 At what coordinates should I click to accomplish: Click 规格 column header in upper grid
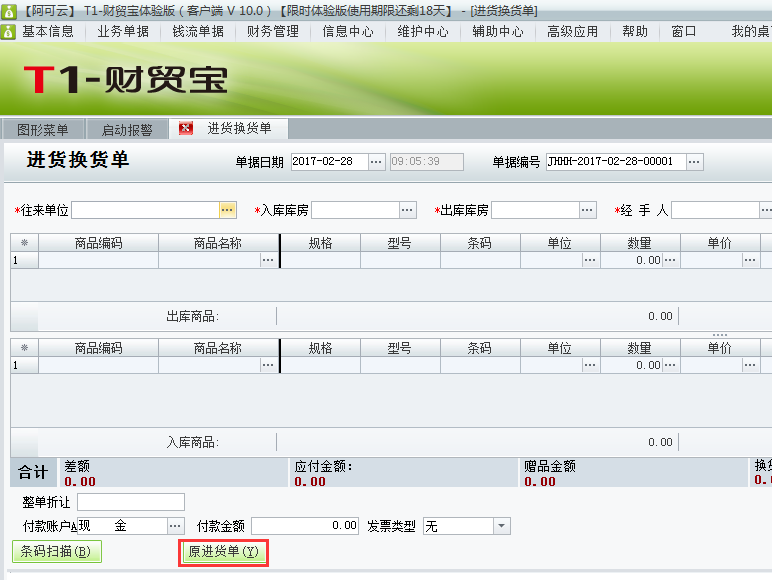pyautogui.click(x=321, y=243)
